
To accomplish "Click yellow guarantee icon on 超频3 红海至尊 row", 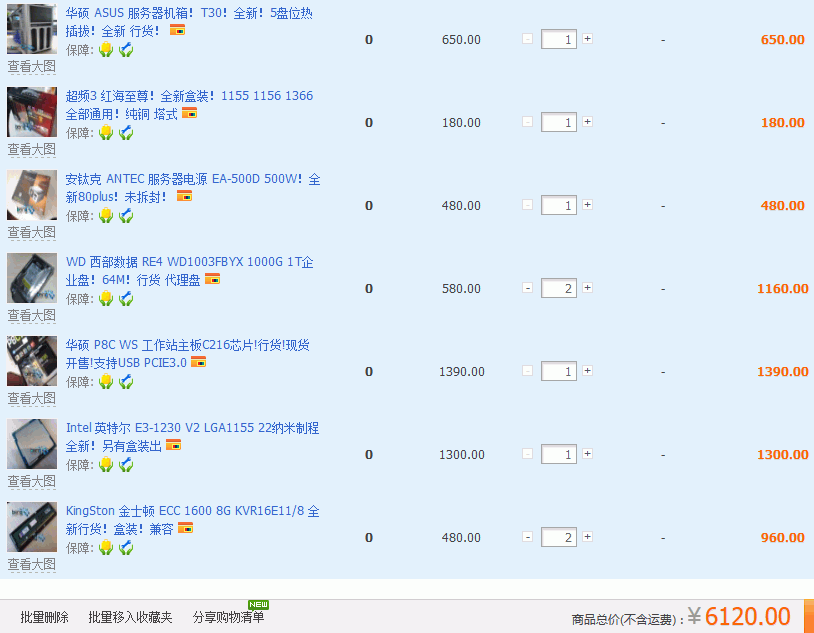I will pyautogui.click(x=106, y=133).
